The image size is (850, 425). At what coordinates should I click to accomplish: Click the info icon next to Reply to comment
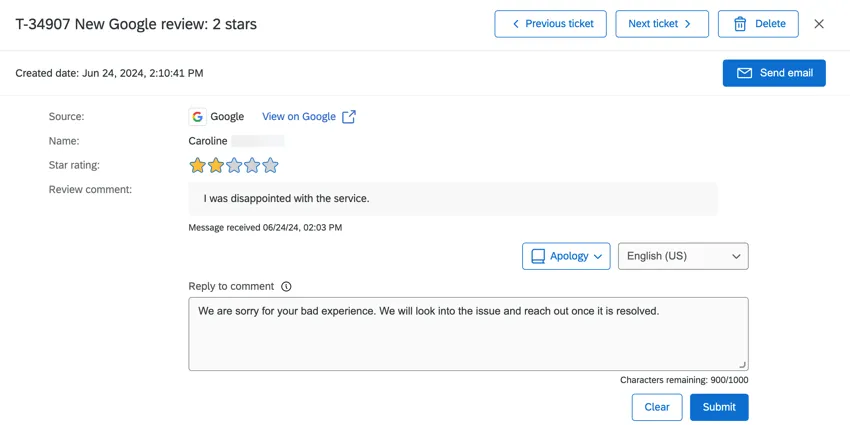(286, 287)
